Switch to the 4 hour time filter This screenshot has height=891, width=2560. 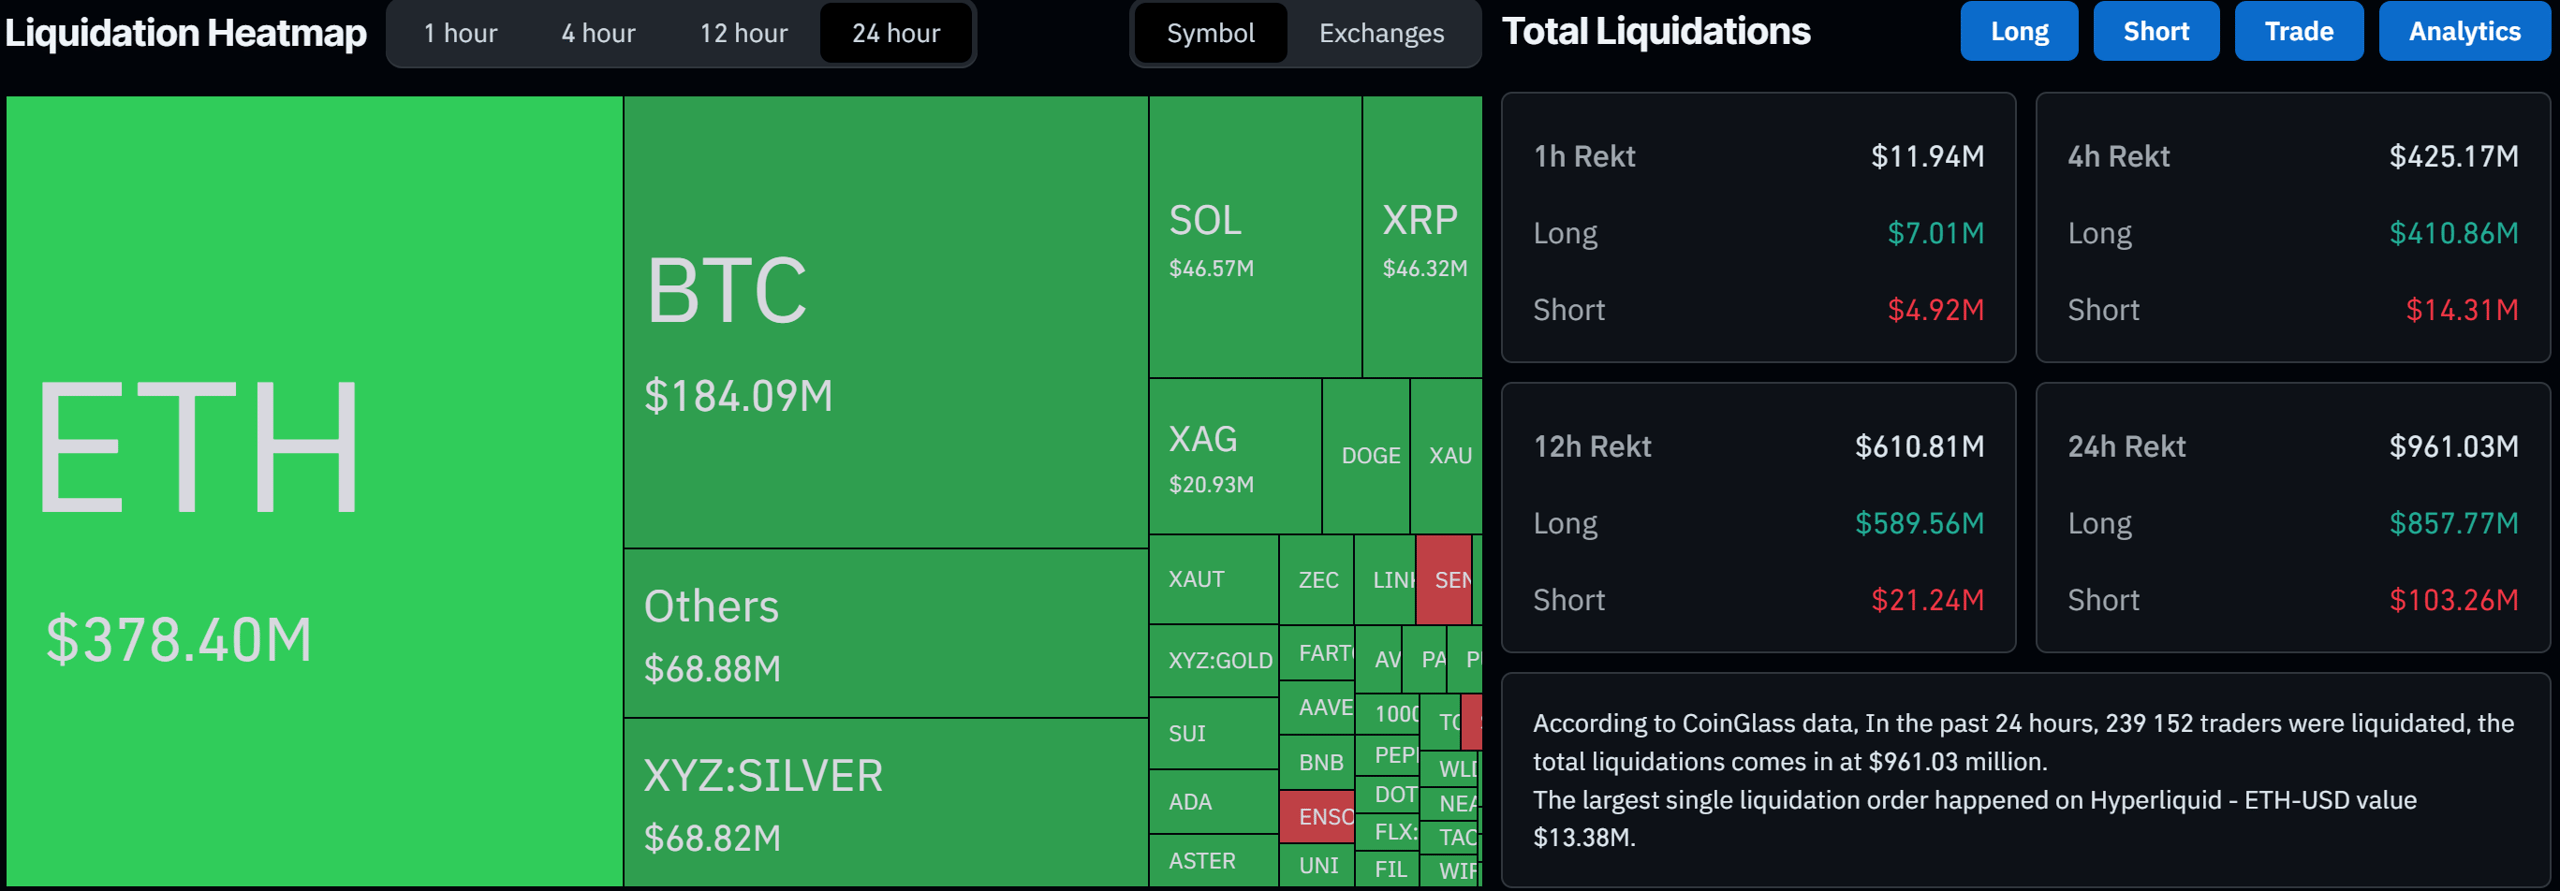[597, 33]
